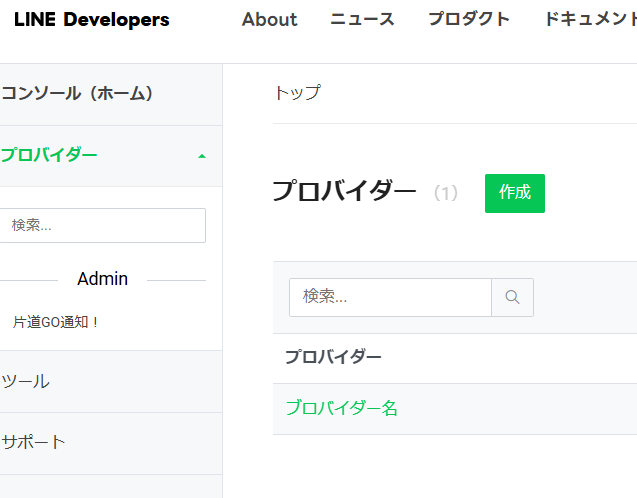Viewport: 637px width, 498px height.
Task: Open 片道GO通知! provider in sidebar
Action: pos(55,322)
